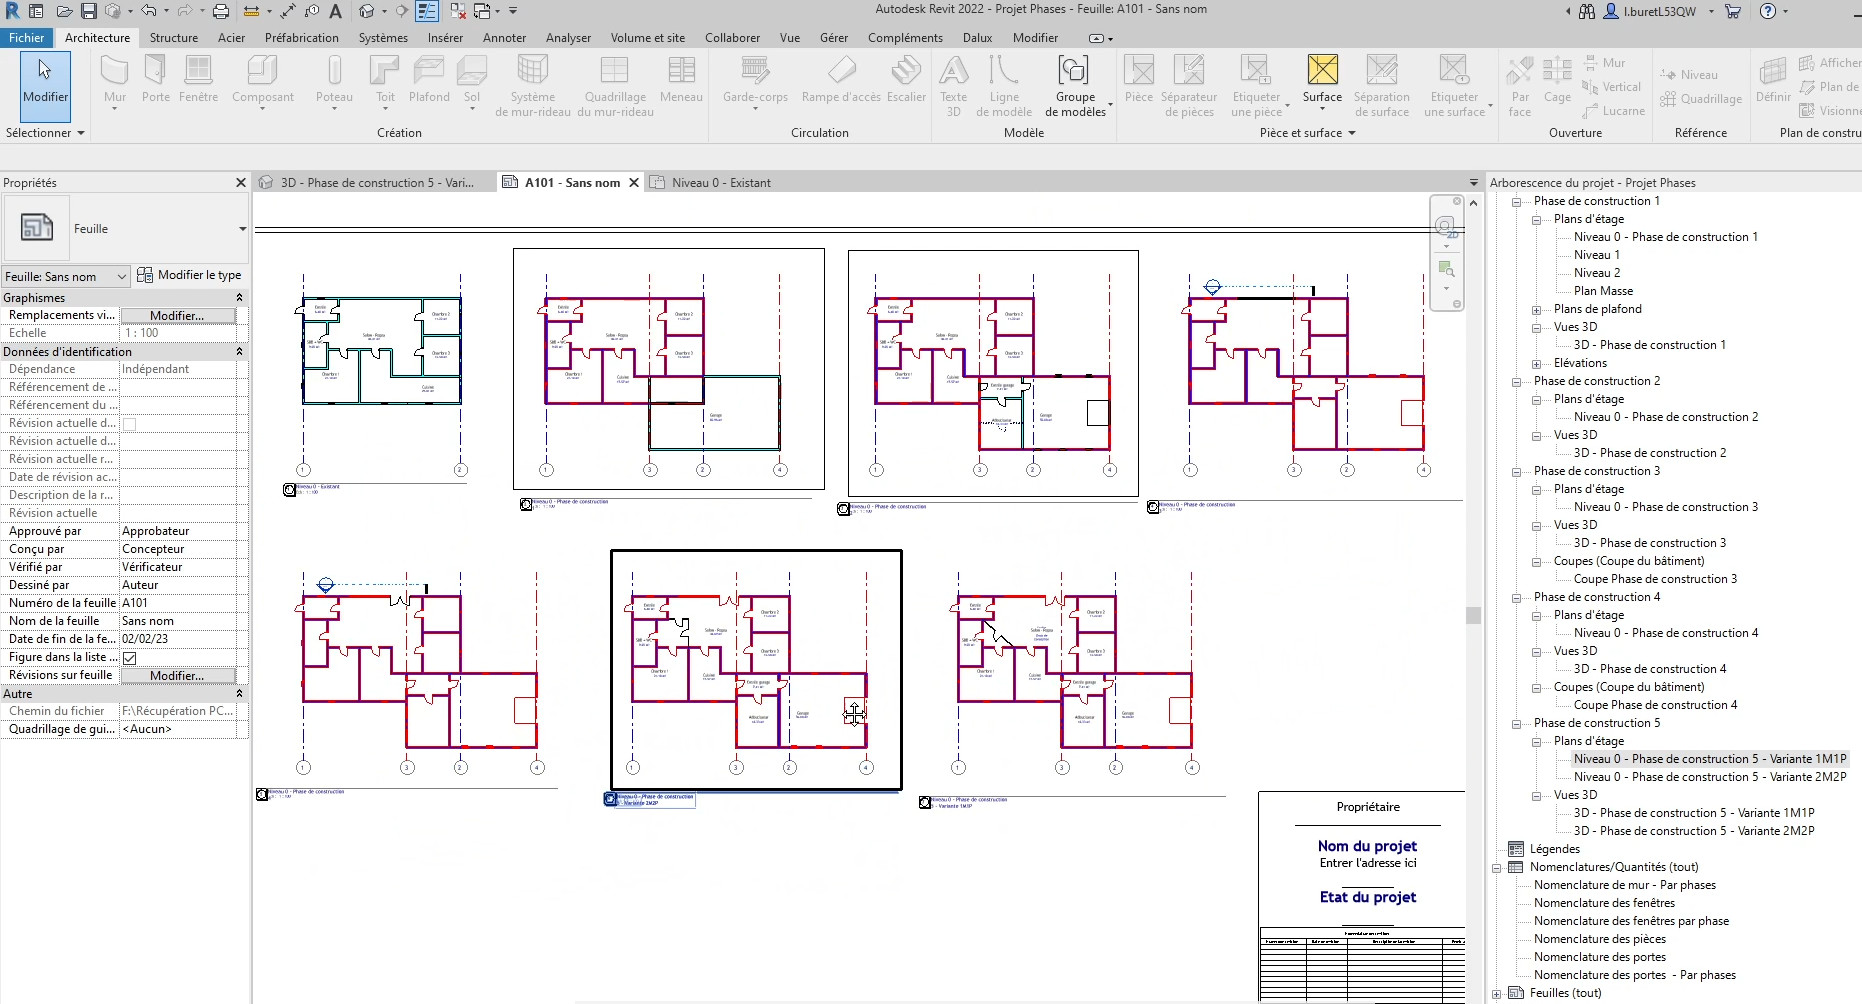Click Modifier button for 'Révisions sur feuille'
The width and height of the screenshot is (1862, 1004).
point(177,676)
